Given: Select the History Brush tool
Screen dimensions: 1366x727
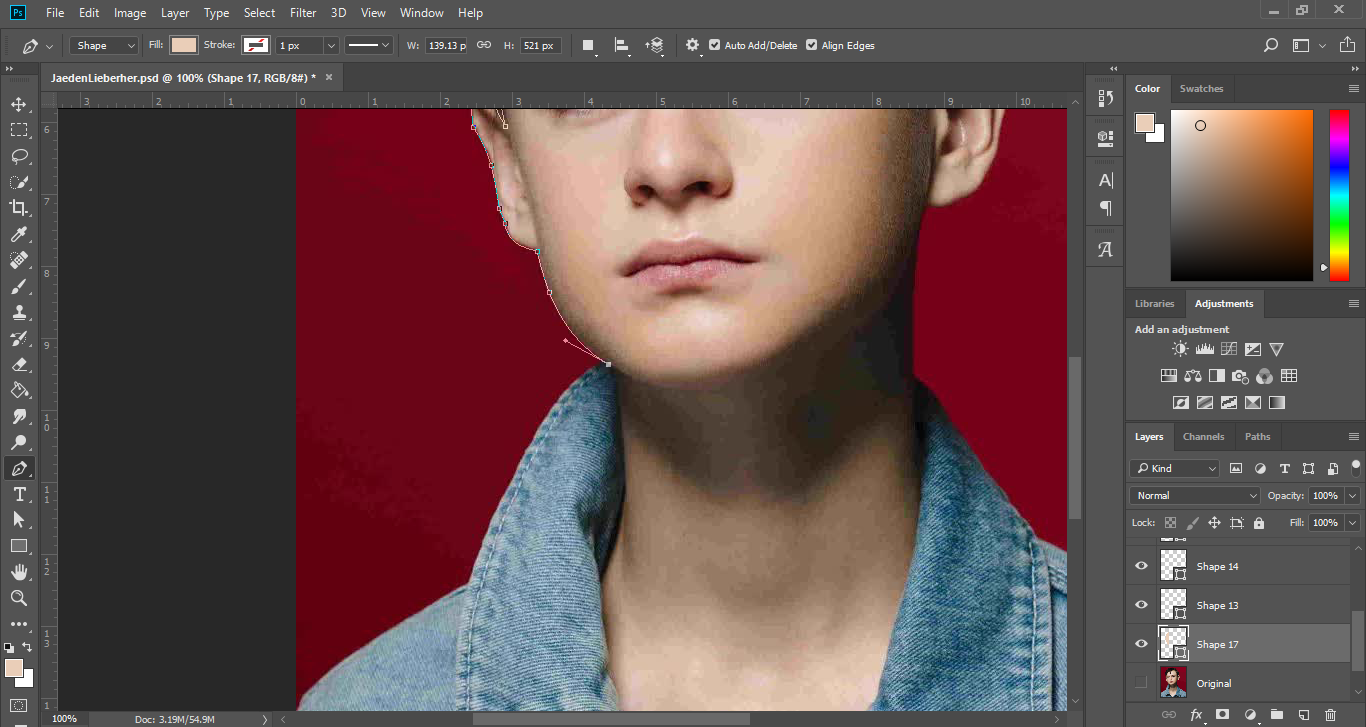Looking at the screenshot, I should [x=19, y=338].
